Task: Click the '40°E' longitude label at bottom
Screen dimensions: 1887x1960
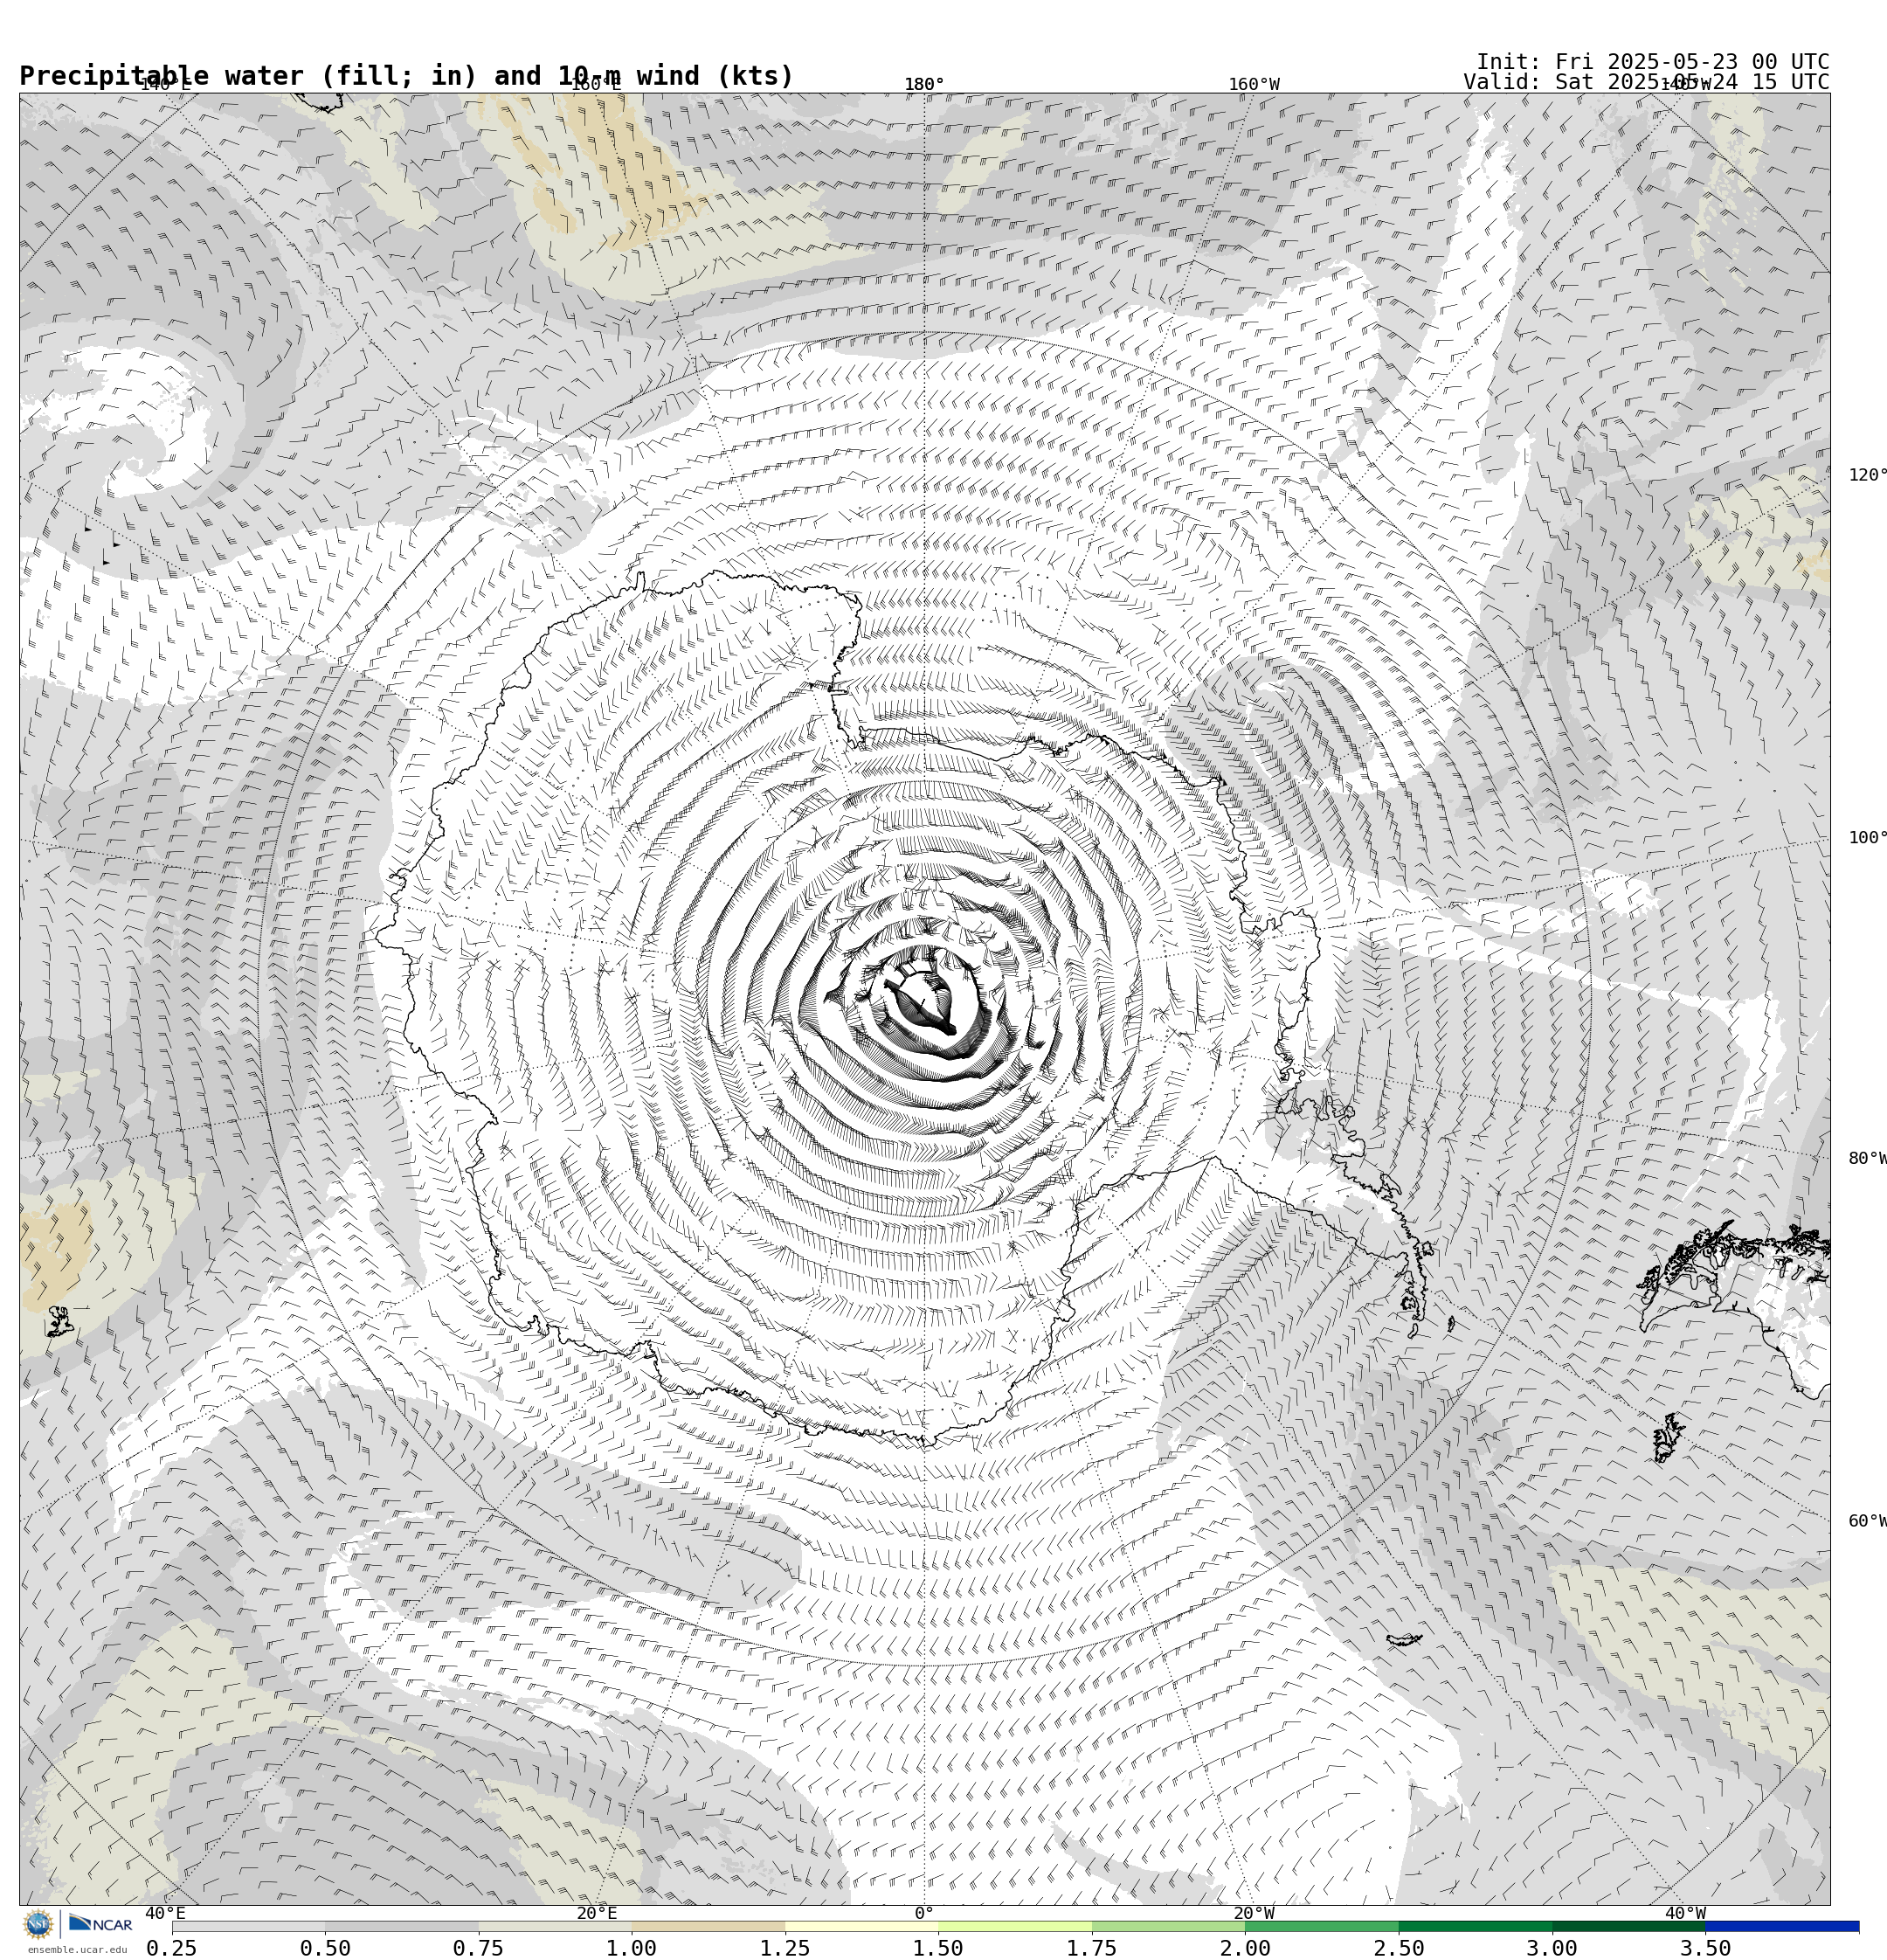Action: [x=165, y=1913]
